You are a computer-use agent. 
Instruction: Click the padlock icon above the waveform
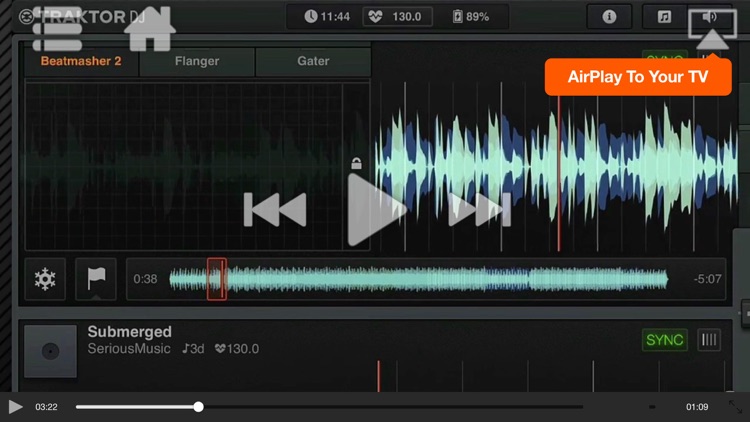[356, 163]
